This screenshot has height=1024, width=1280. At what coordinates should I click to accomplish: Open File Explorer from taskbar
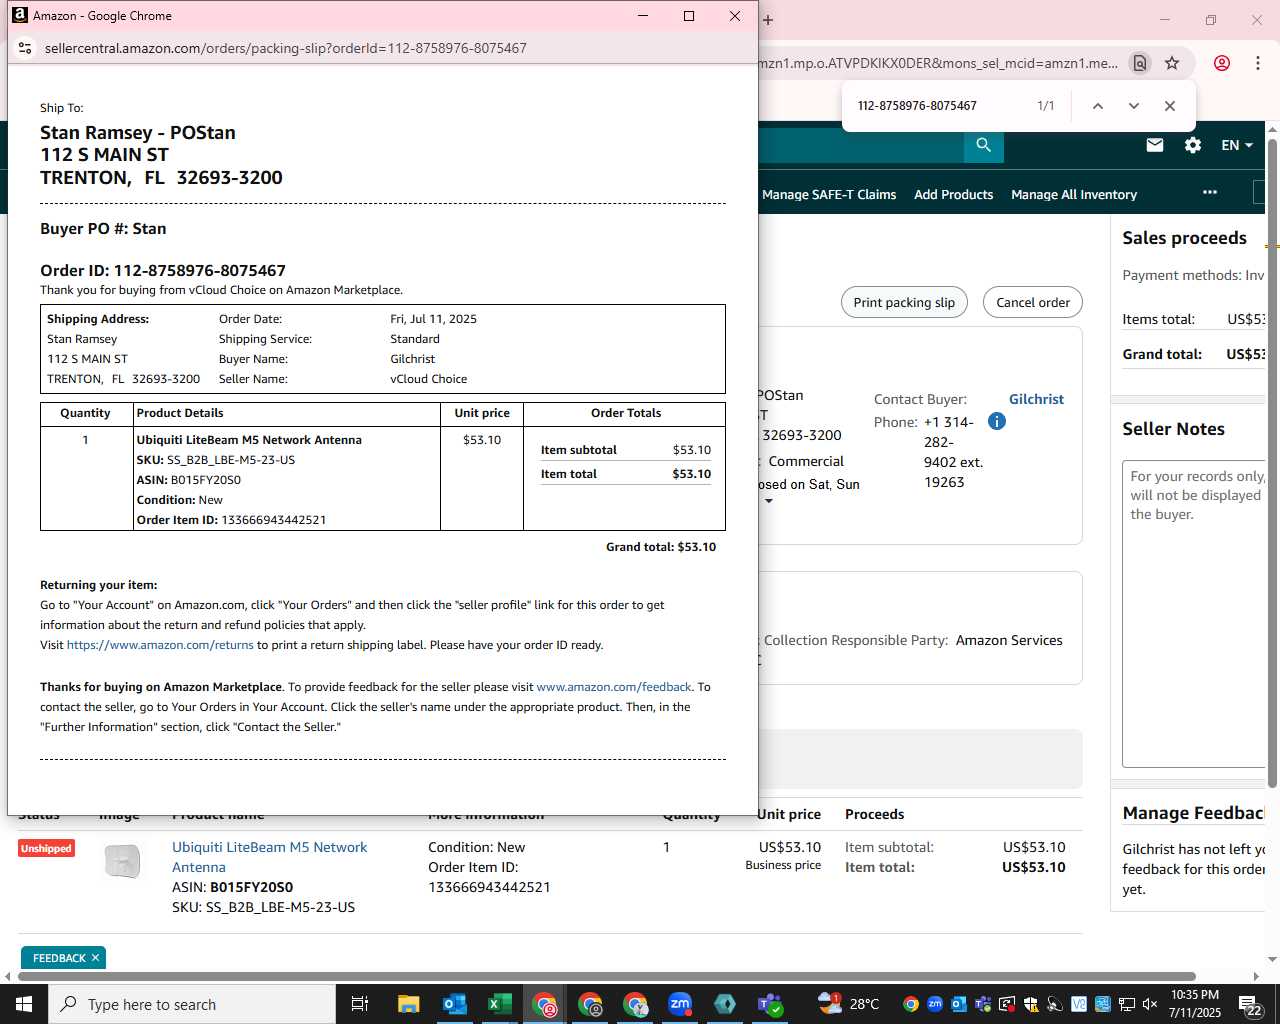tap(408, 1004)
